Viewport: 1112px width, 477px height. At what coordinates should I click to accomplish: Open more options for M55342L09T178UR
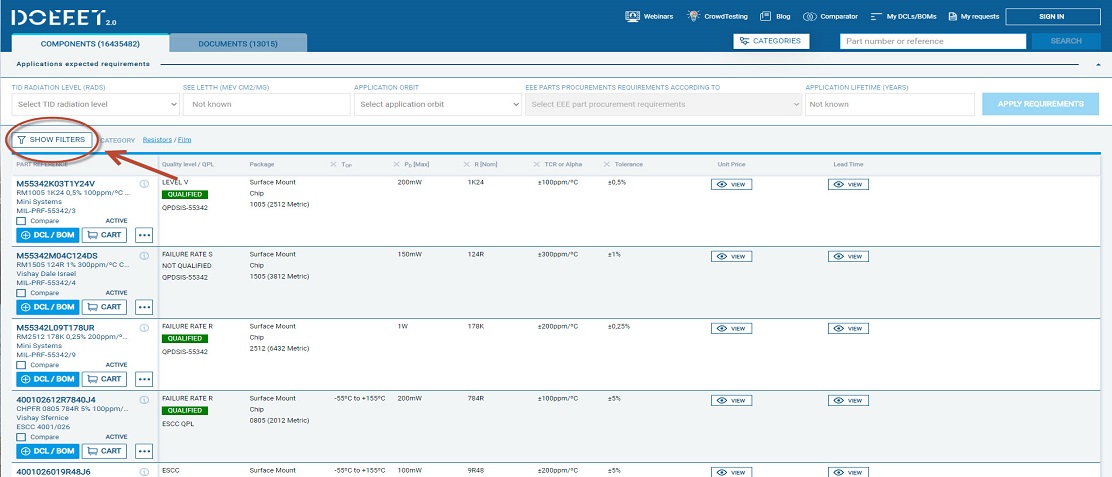pyautogui.click(x=144, y=379)
